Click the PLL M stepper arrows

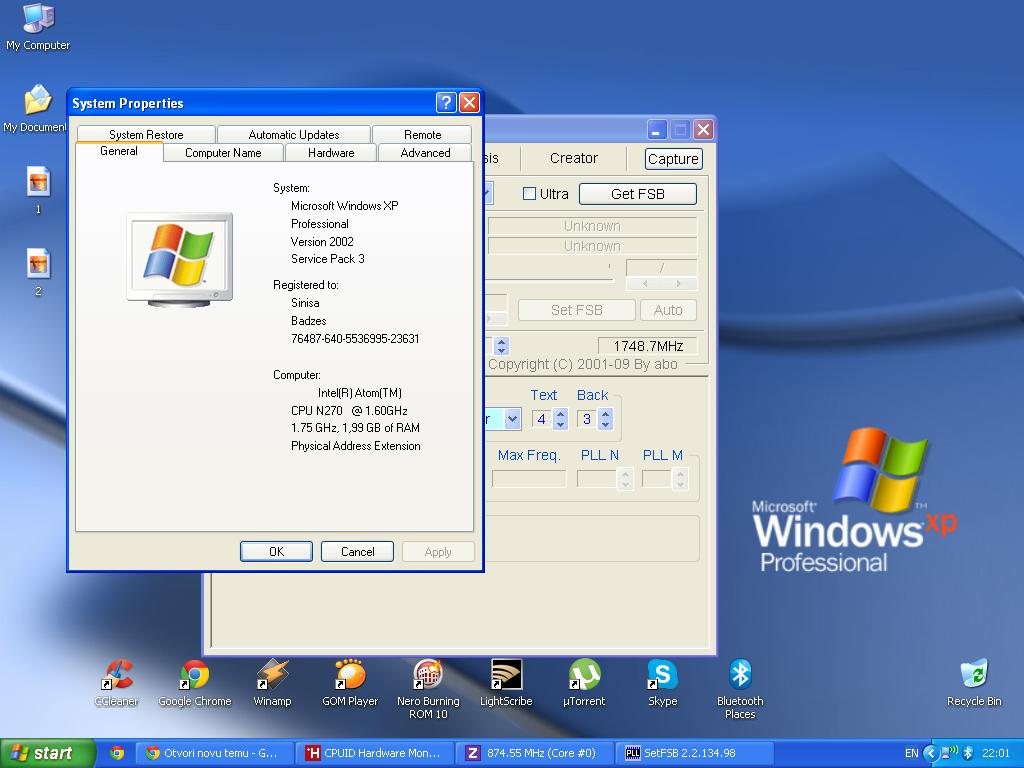point(680,479)
